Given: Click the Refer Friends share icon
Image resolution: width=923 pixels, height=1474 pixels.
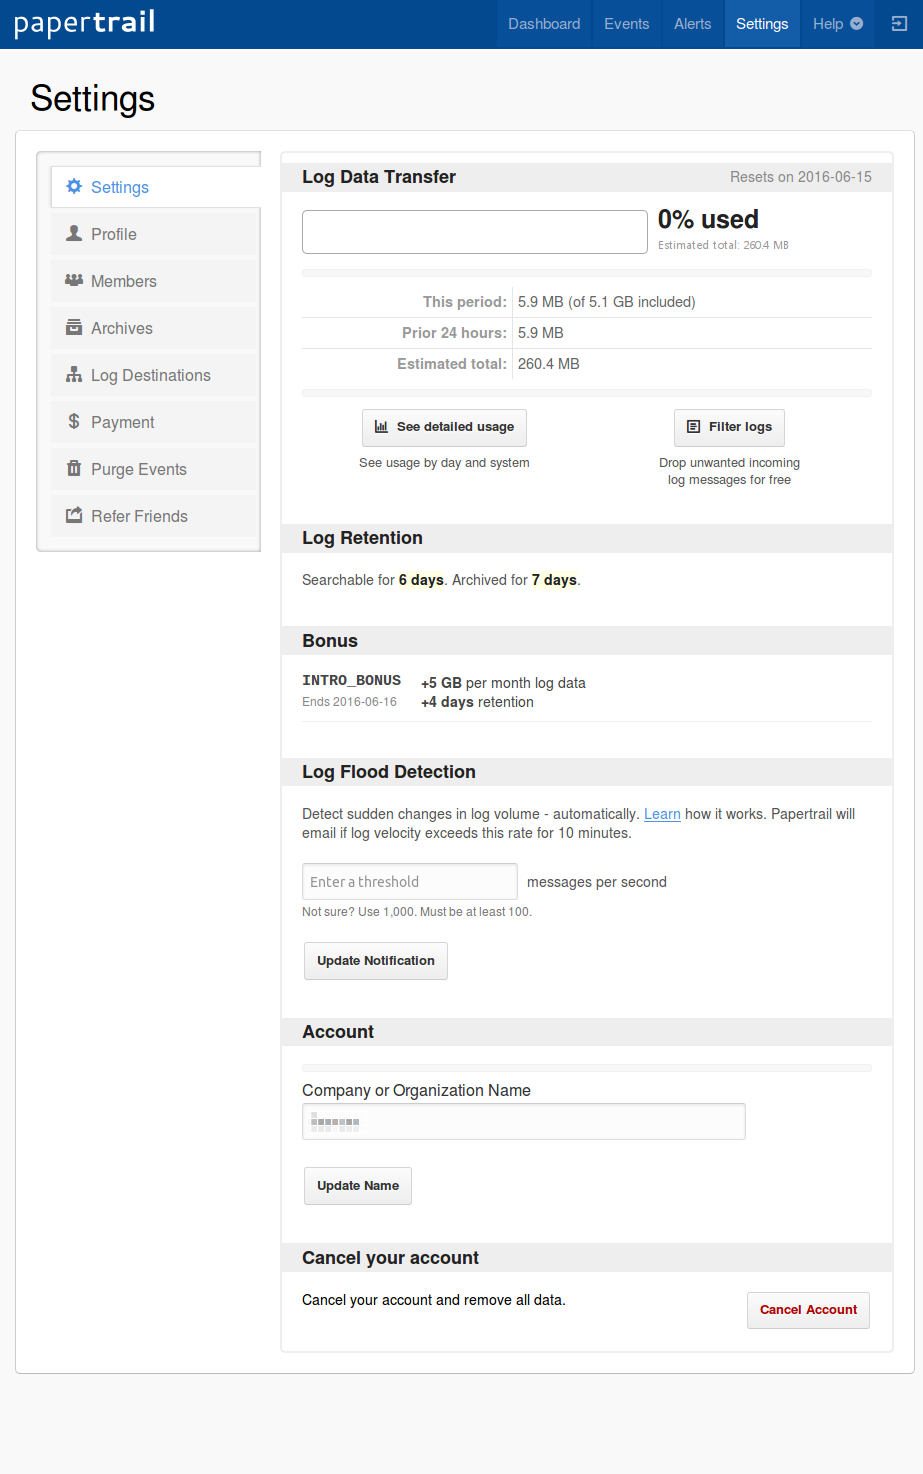Looking at the screenshot, I should (74, 516).
